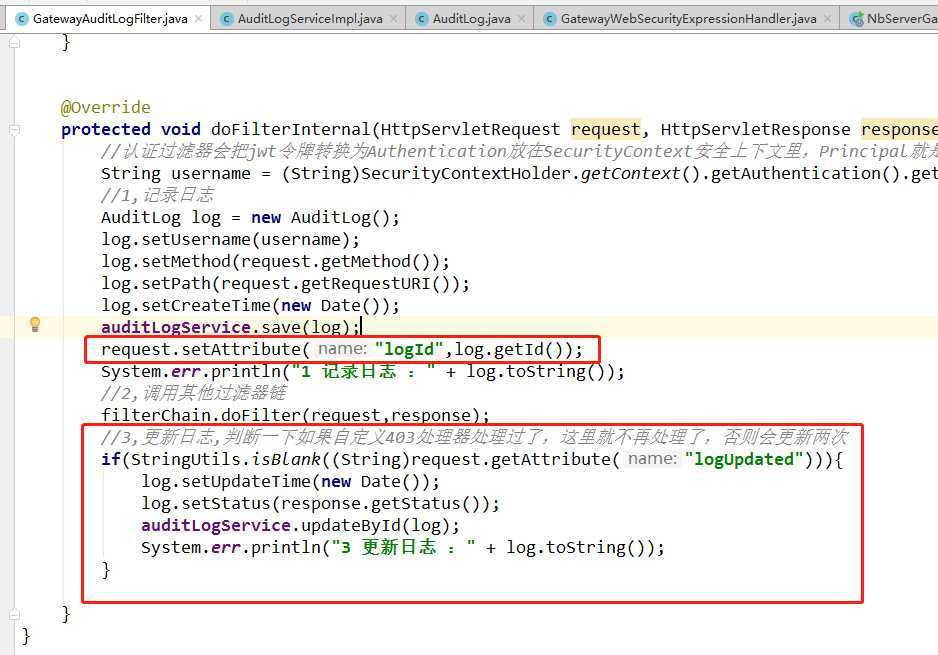Click the class icon on AuditLog.java tab
Image resolution: width=938 pixels, height=655 pixels.
422,19
